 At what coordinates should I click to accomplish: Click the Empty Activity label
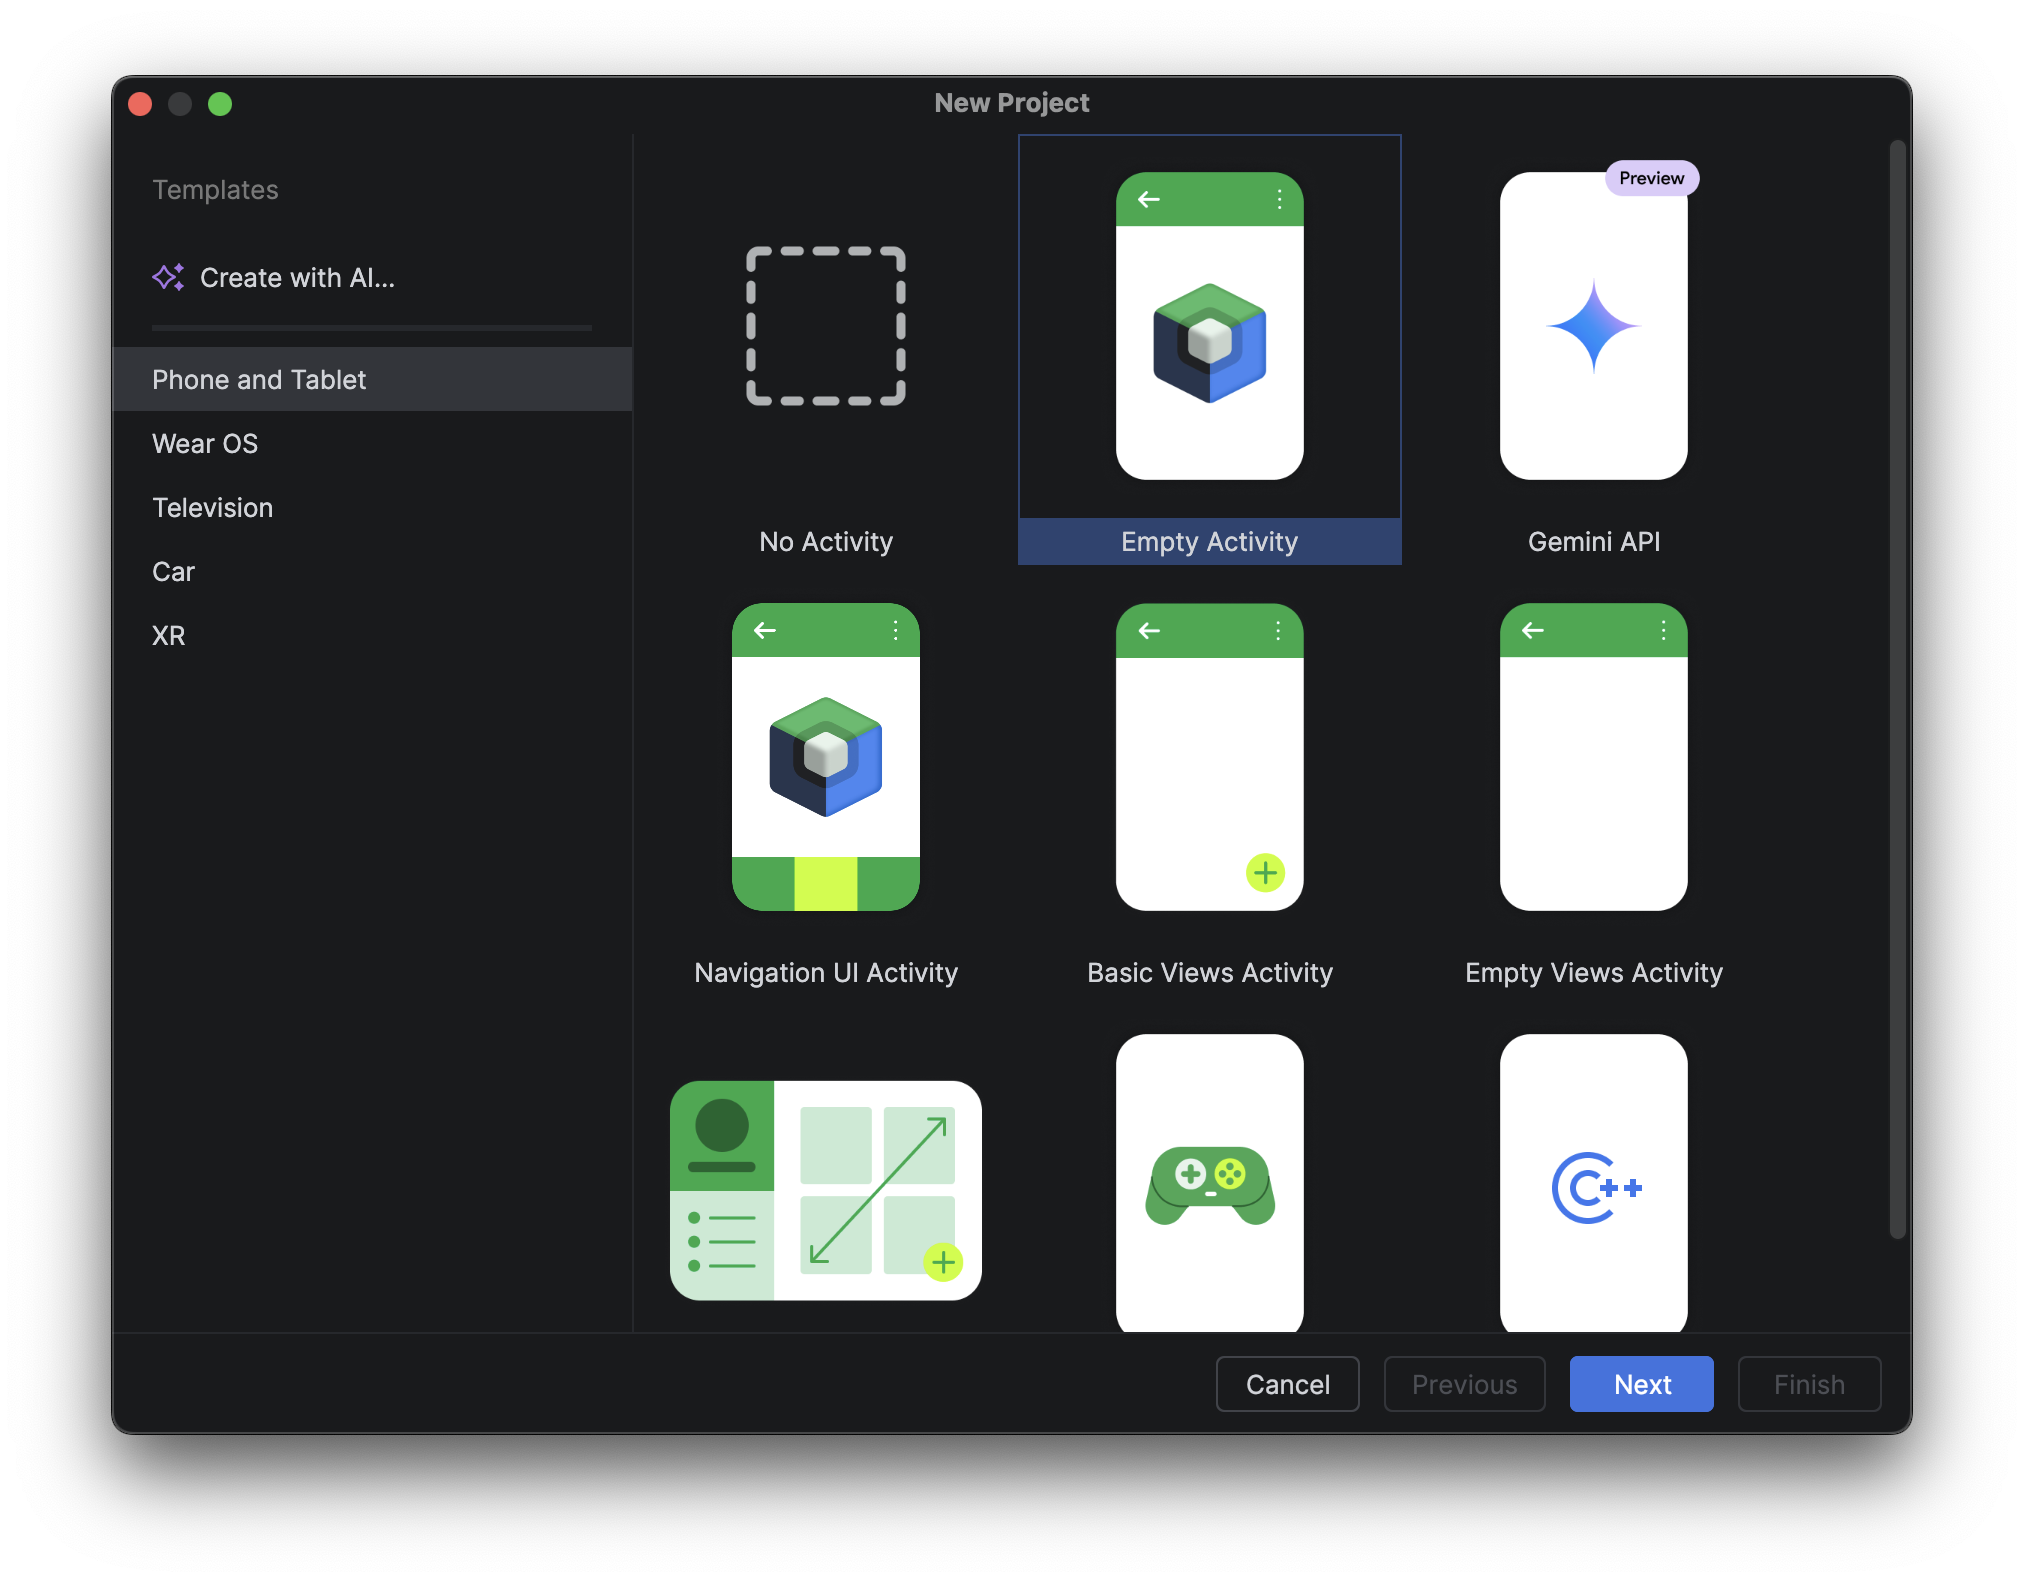point(1209,542)
